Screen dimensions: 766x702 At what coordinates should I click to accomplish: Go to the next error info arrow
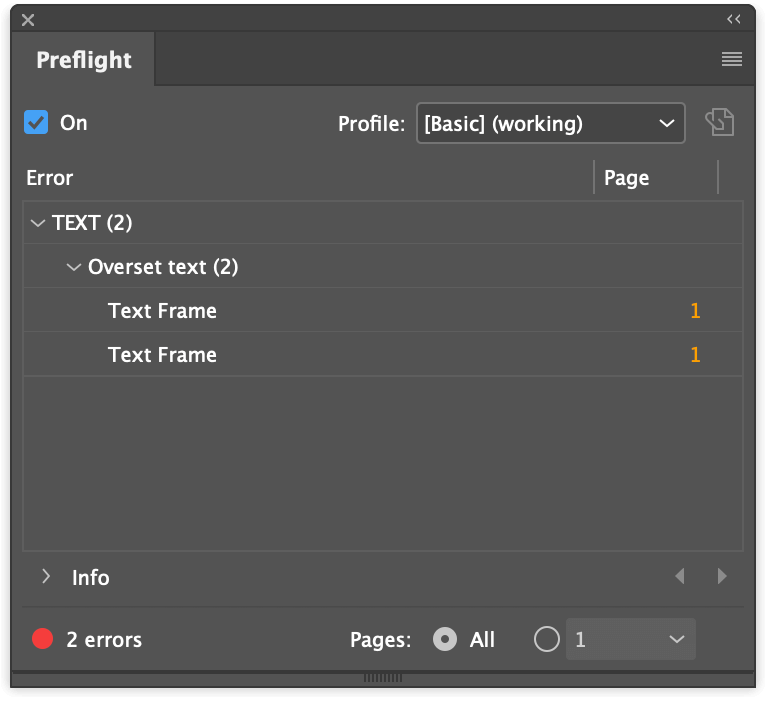coord(722,576)
